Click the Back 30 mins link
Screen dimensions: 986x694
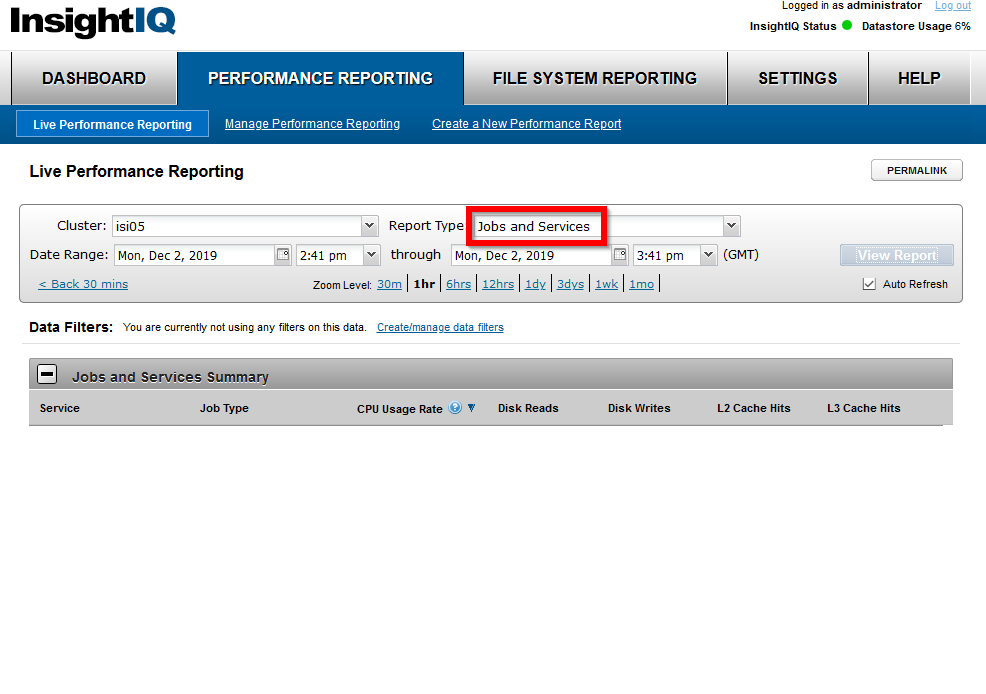pos(82,283)
